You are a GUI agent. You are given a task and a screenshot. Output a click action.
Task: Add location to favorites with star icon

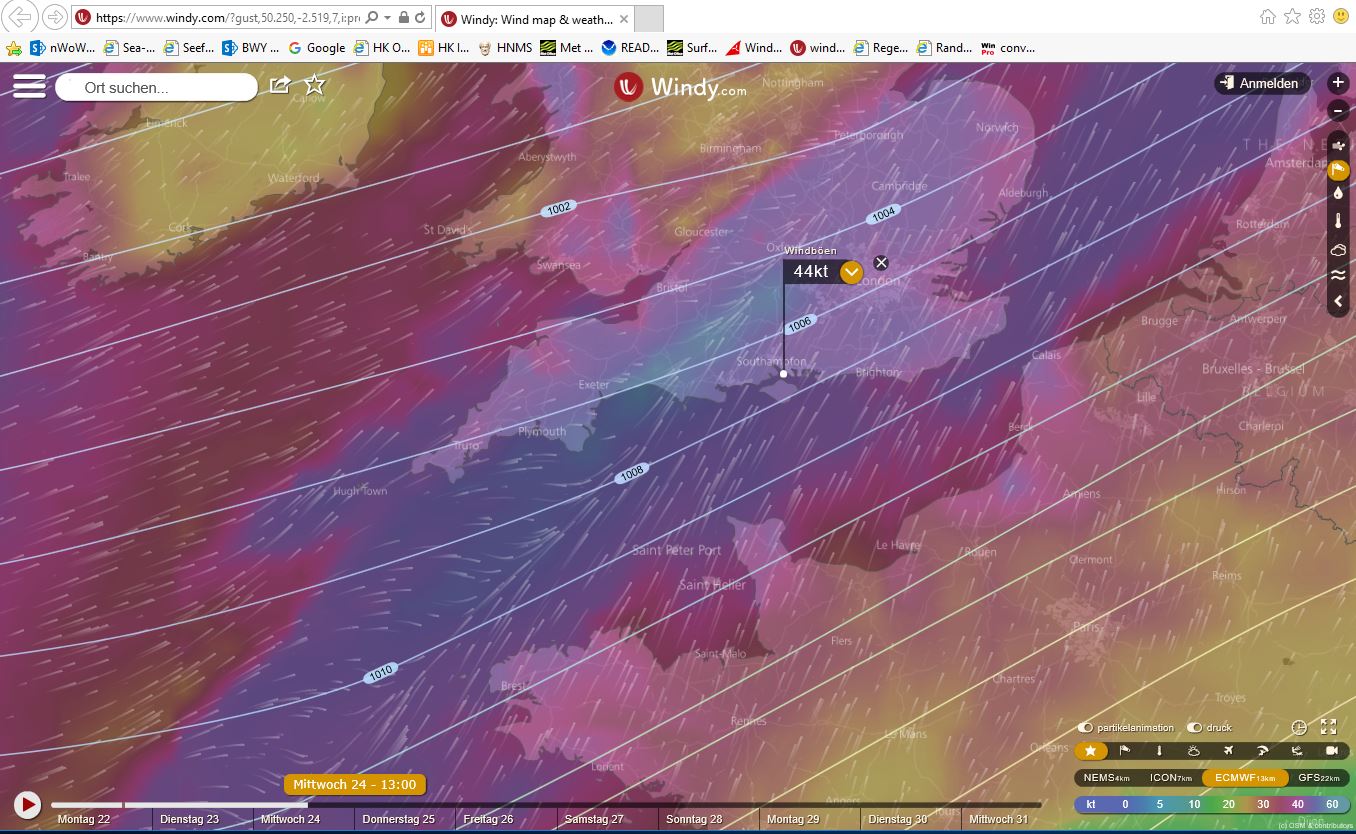(315, 85)
